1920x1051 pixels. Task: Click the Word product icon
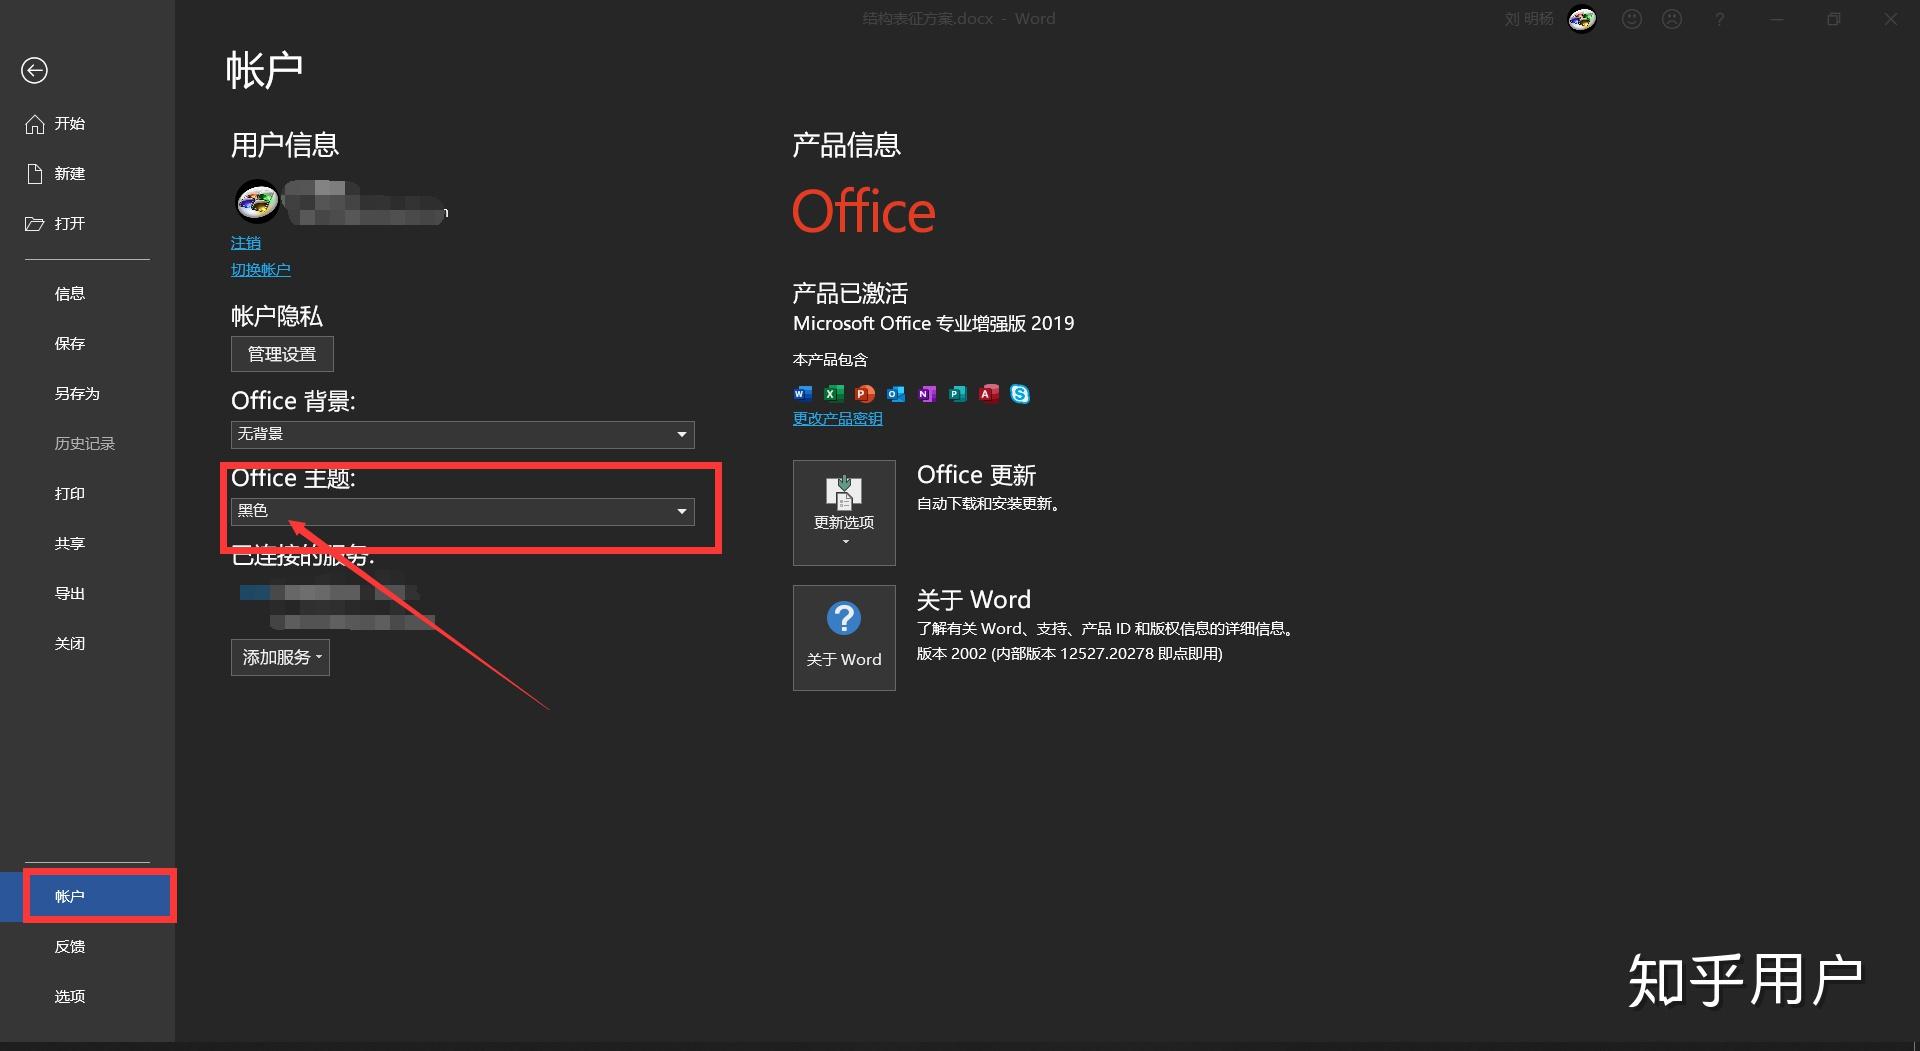(803, 394)
